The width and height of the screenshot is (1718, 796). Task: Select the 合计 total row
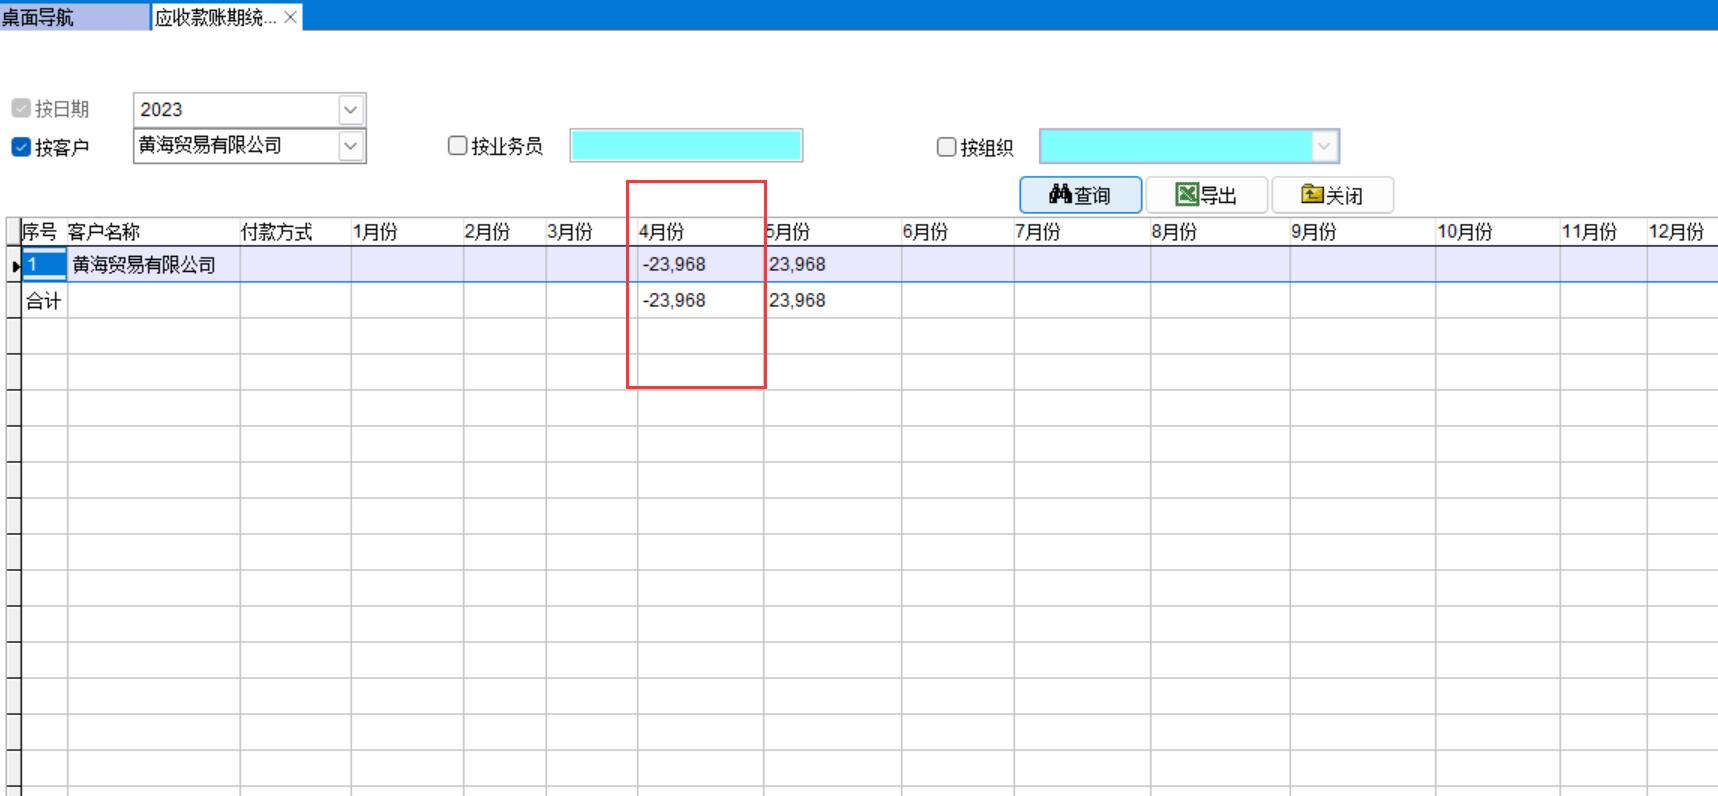pos(44,301)
